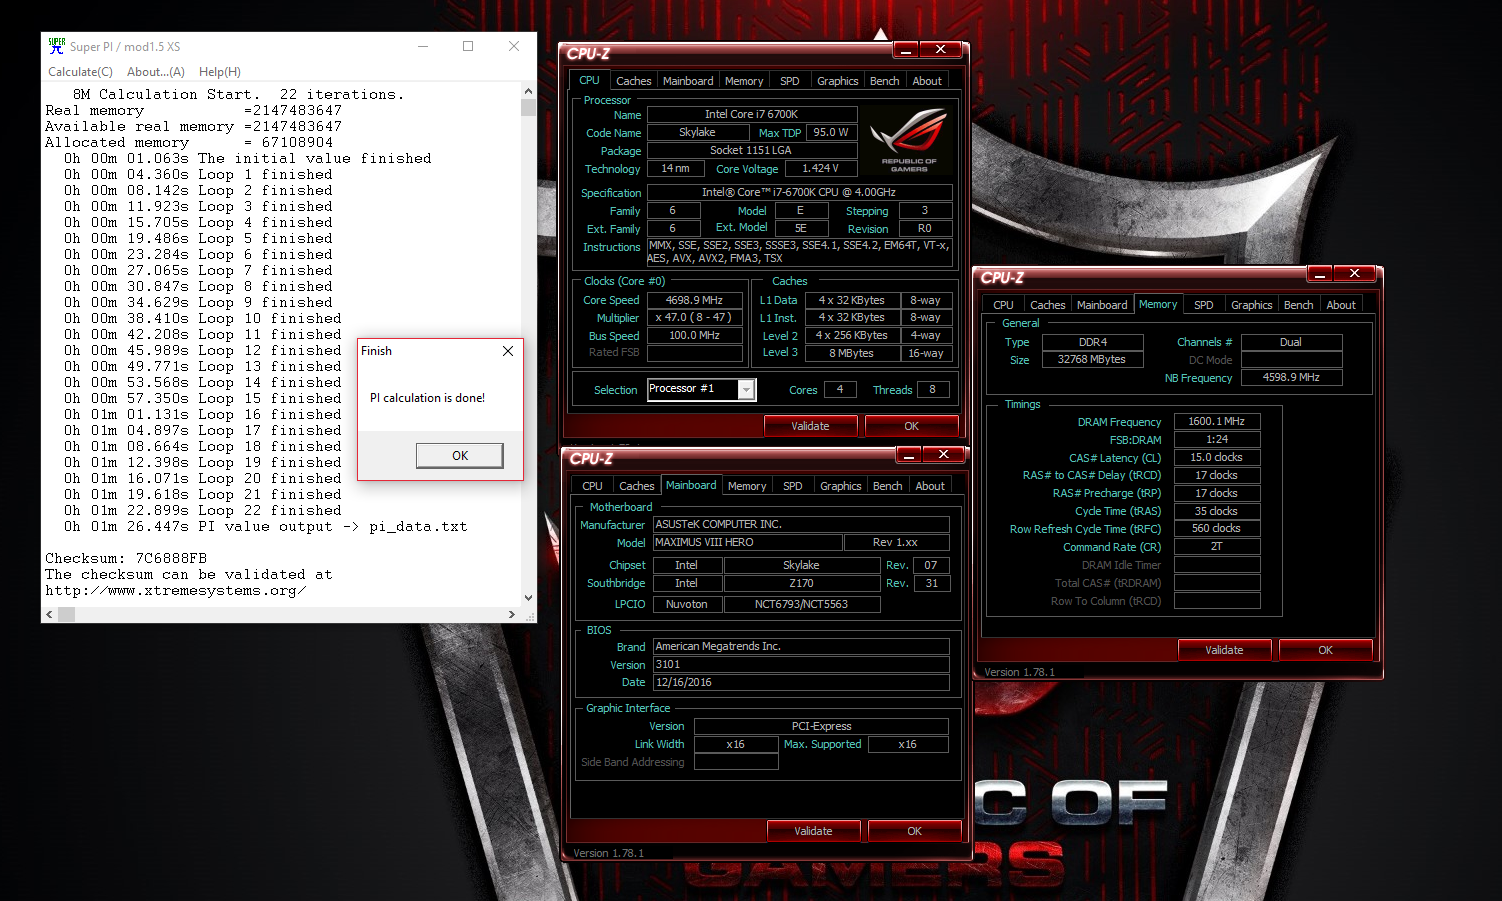Minimize the Memory CPU-Z window
The width and height of the screenshot is (1502, 901).
pyautogui.click(x=1320, y=274)
